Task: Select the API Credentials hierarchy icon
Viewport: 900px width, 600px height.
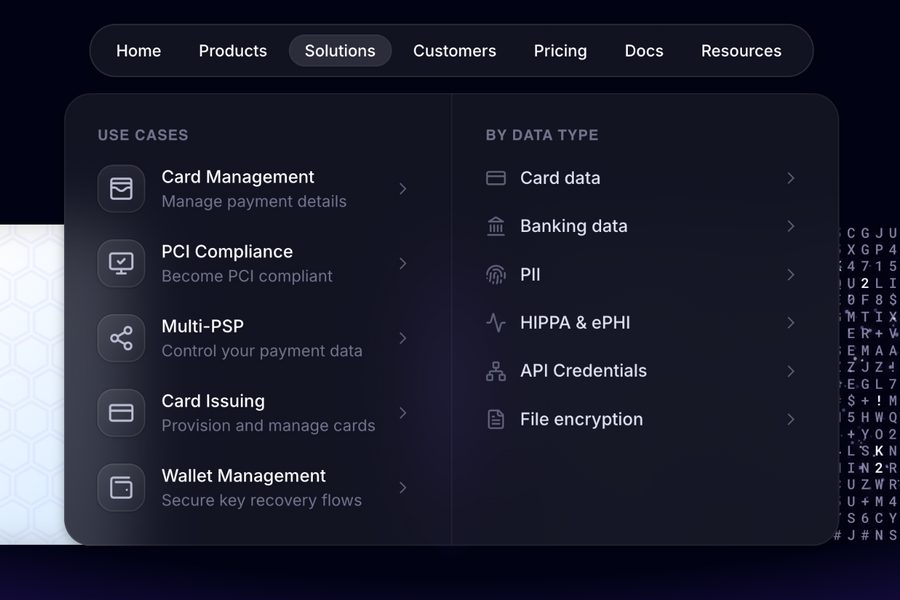Action: click(495, 370)
